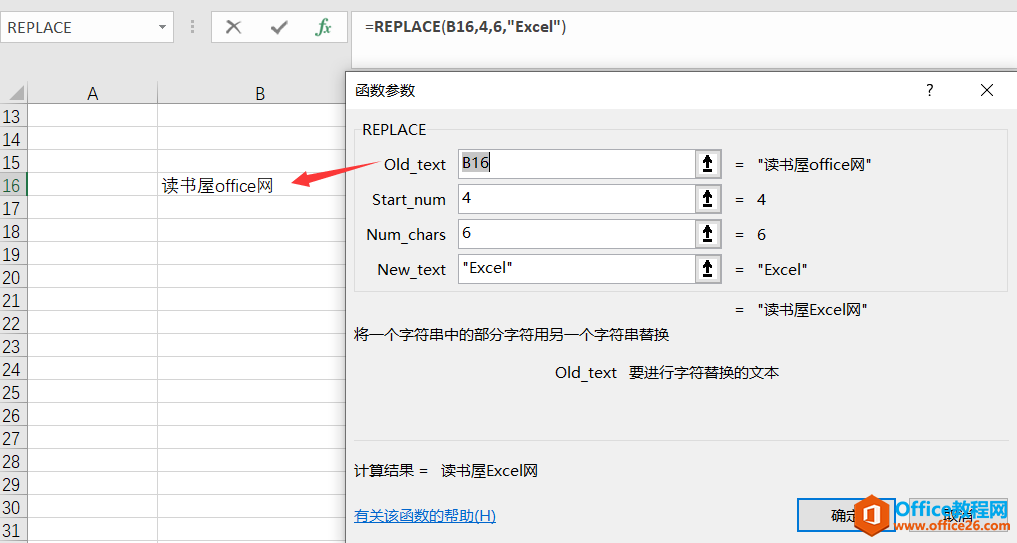Click the formula bar with REPLACE formula

pyautogui.click(x=684, y=39)
